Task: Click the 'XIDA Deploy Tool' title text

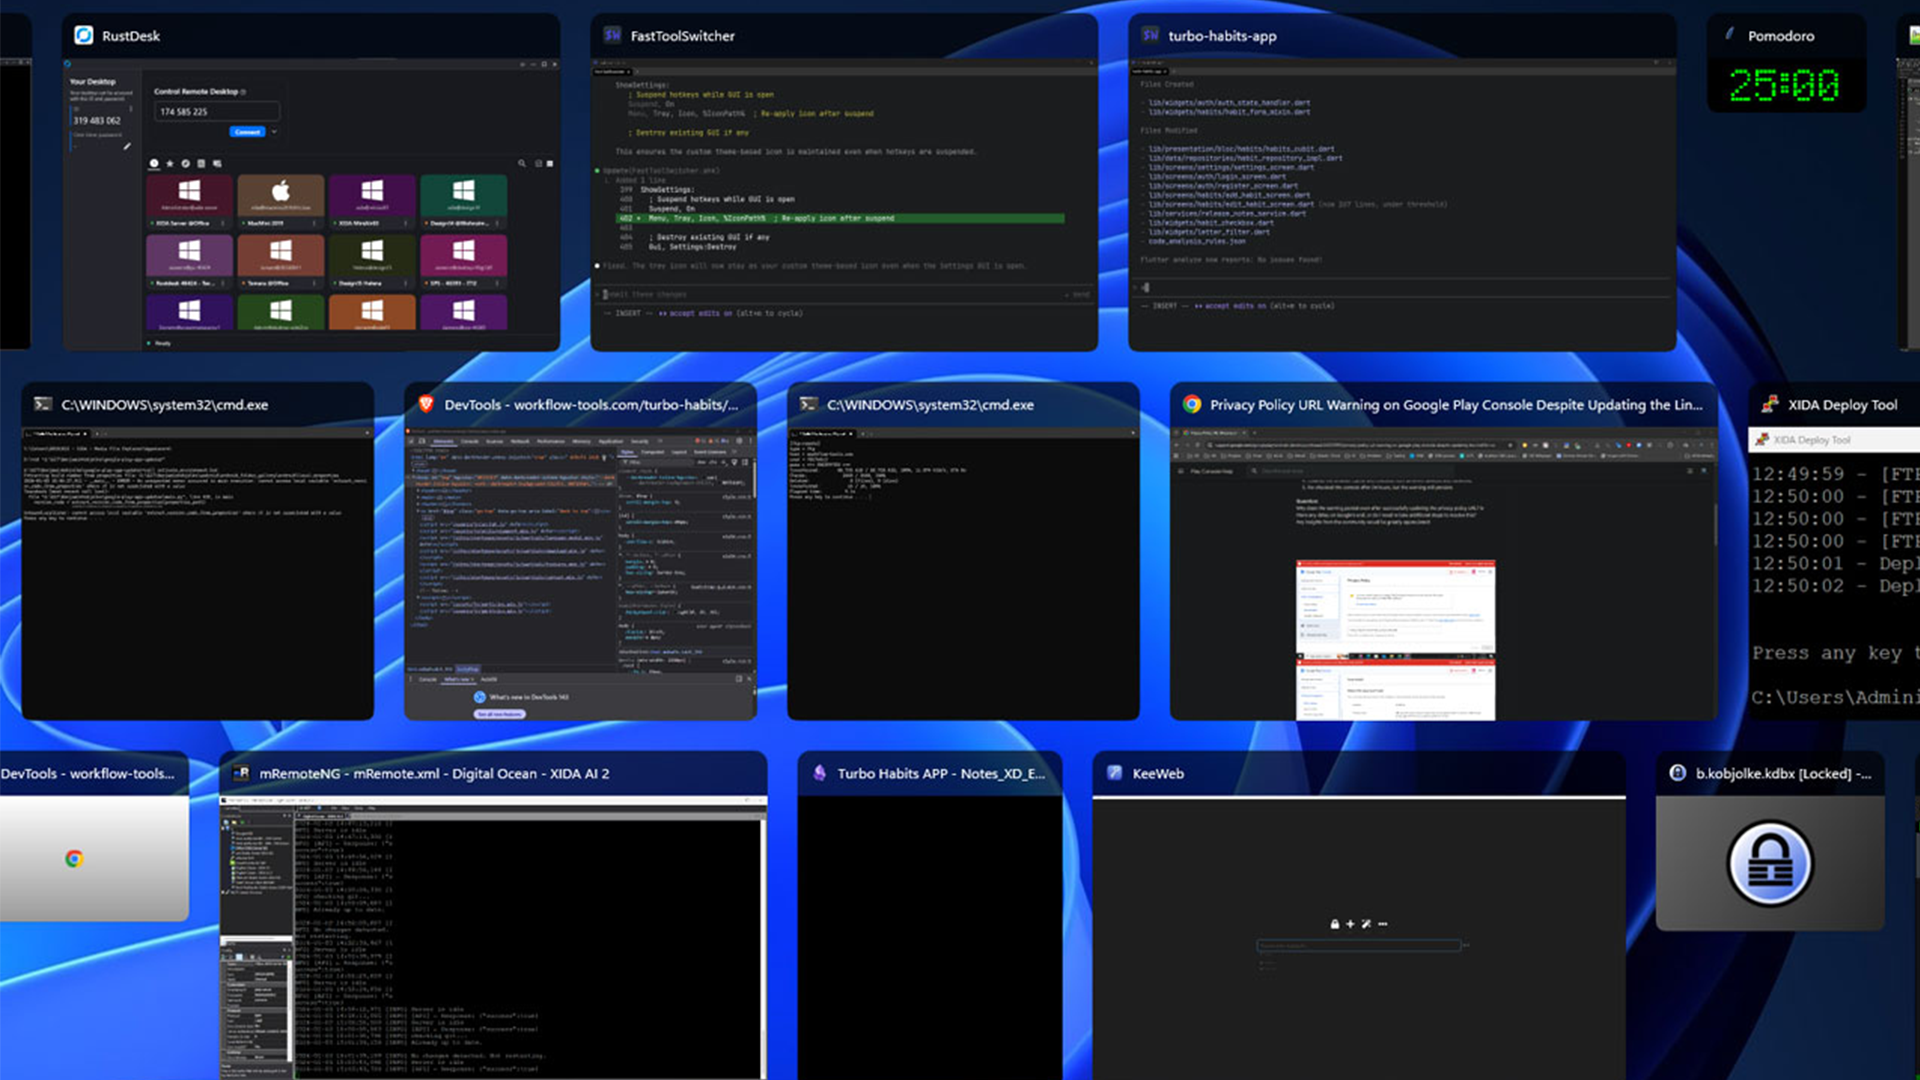Action: pos(1842,404)
